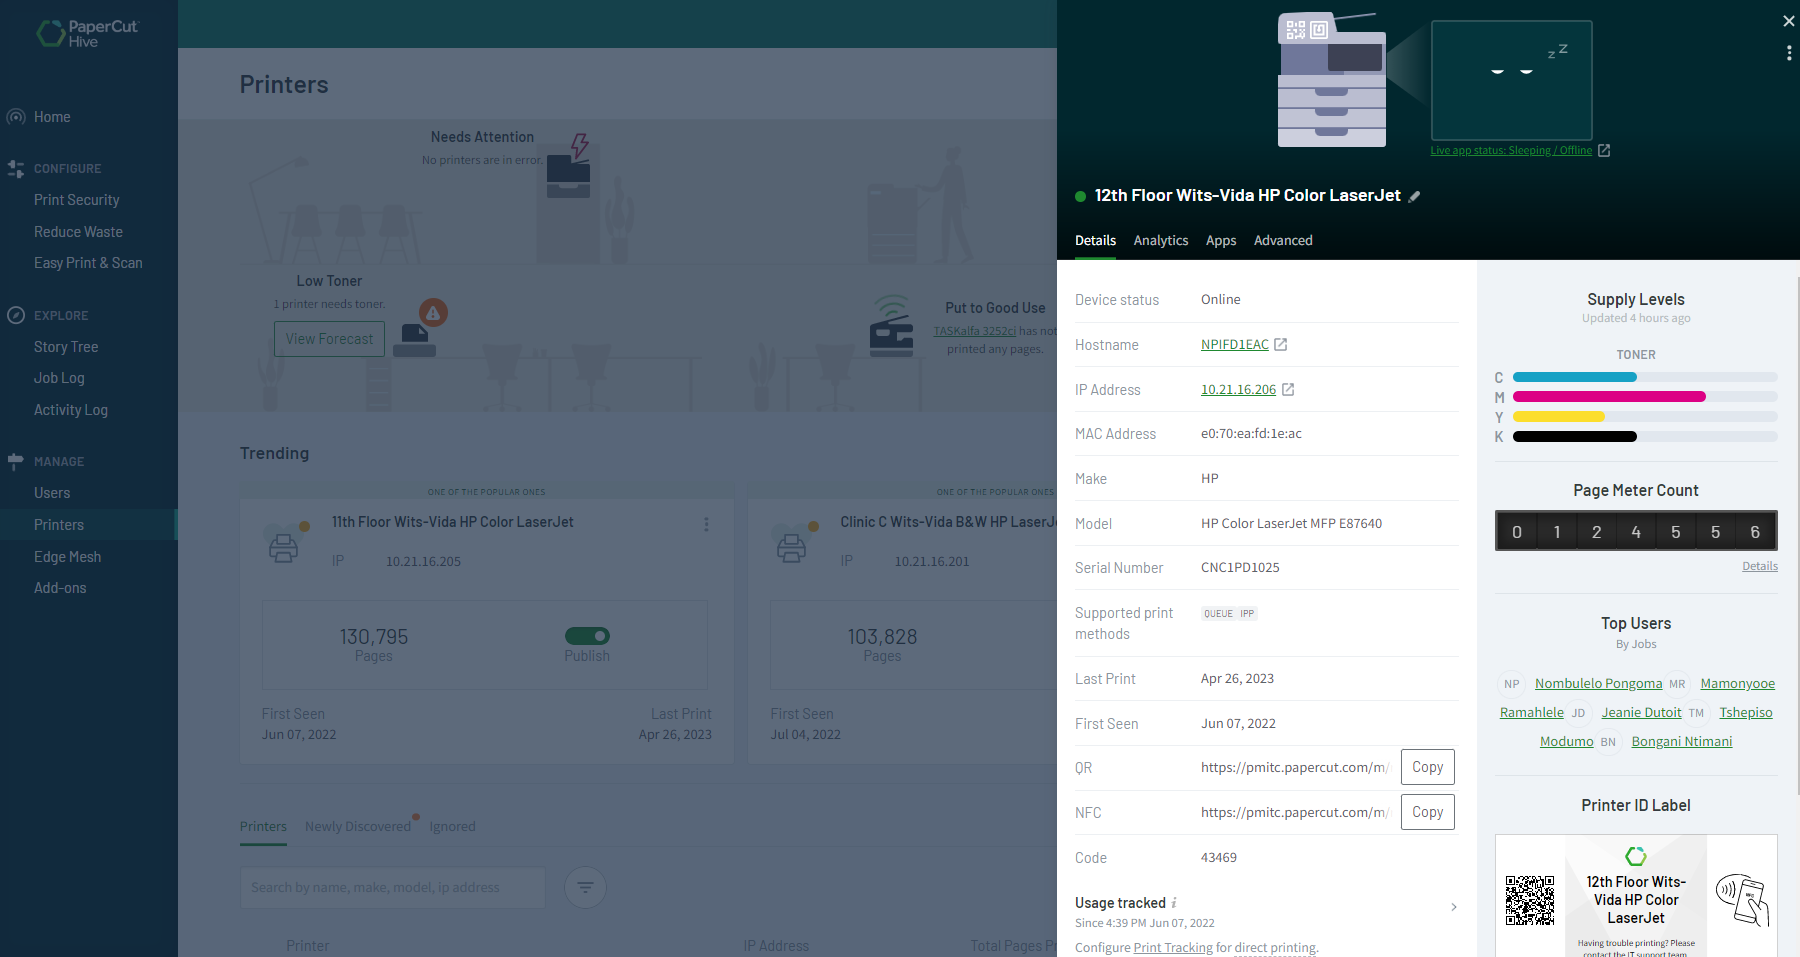The width and height of the screenshot is (1800, 957).
Task: Open Easy Print & Scan in the sidebar
Action: click(x=89, y=263)
